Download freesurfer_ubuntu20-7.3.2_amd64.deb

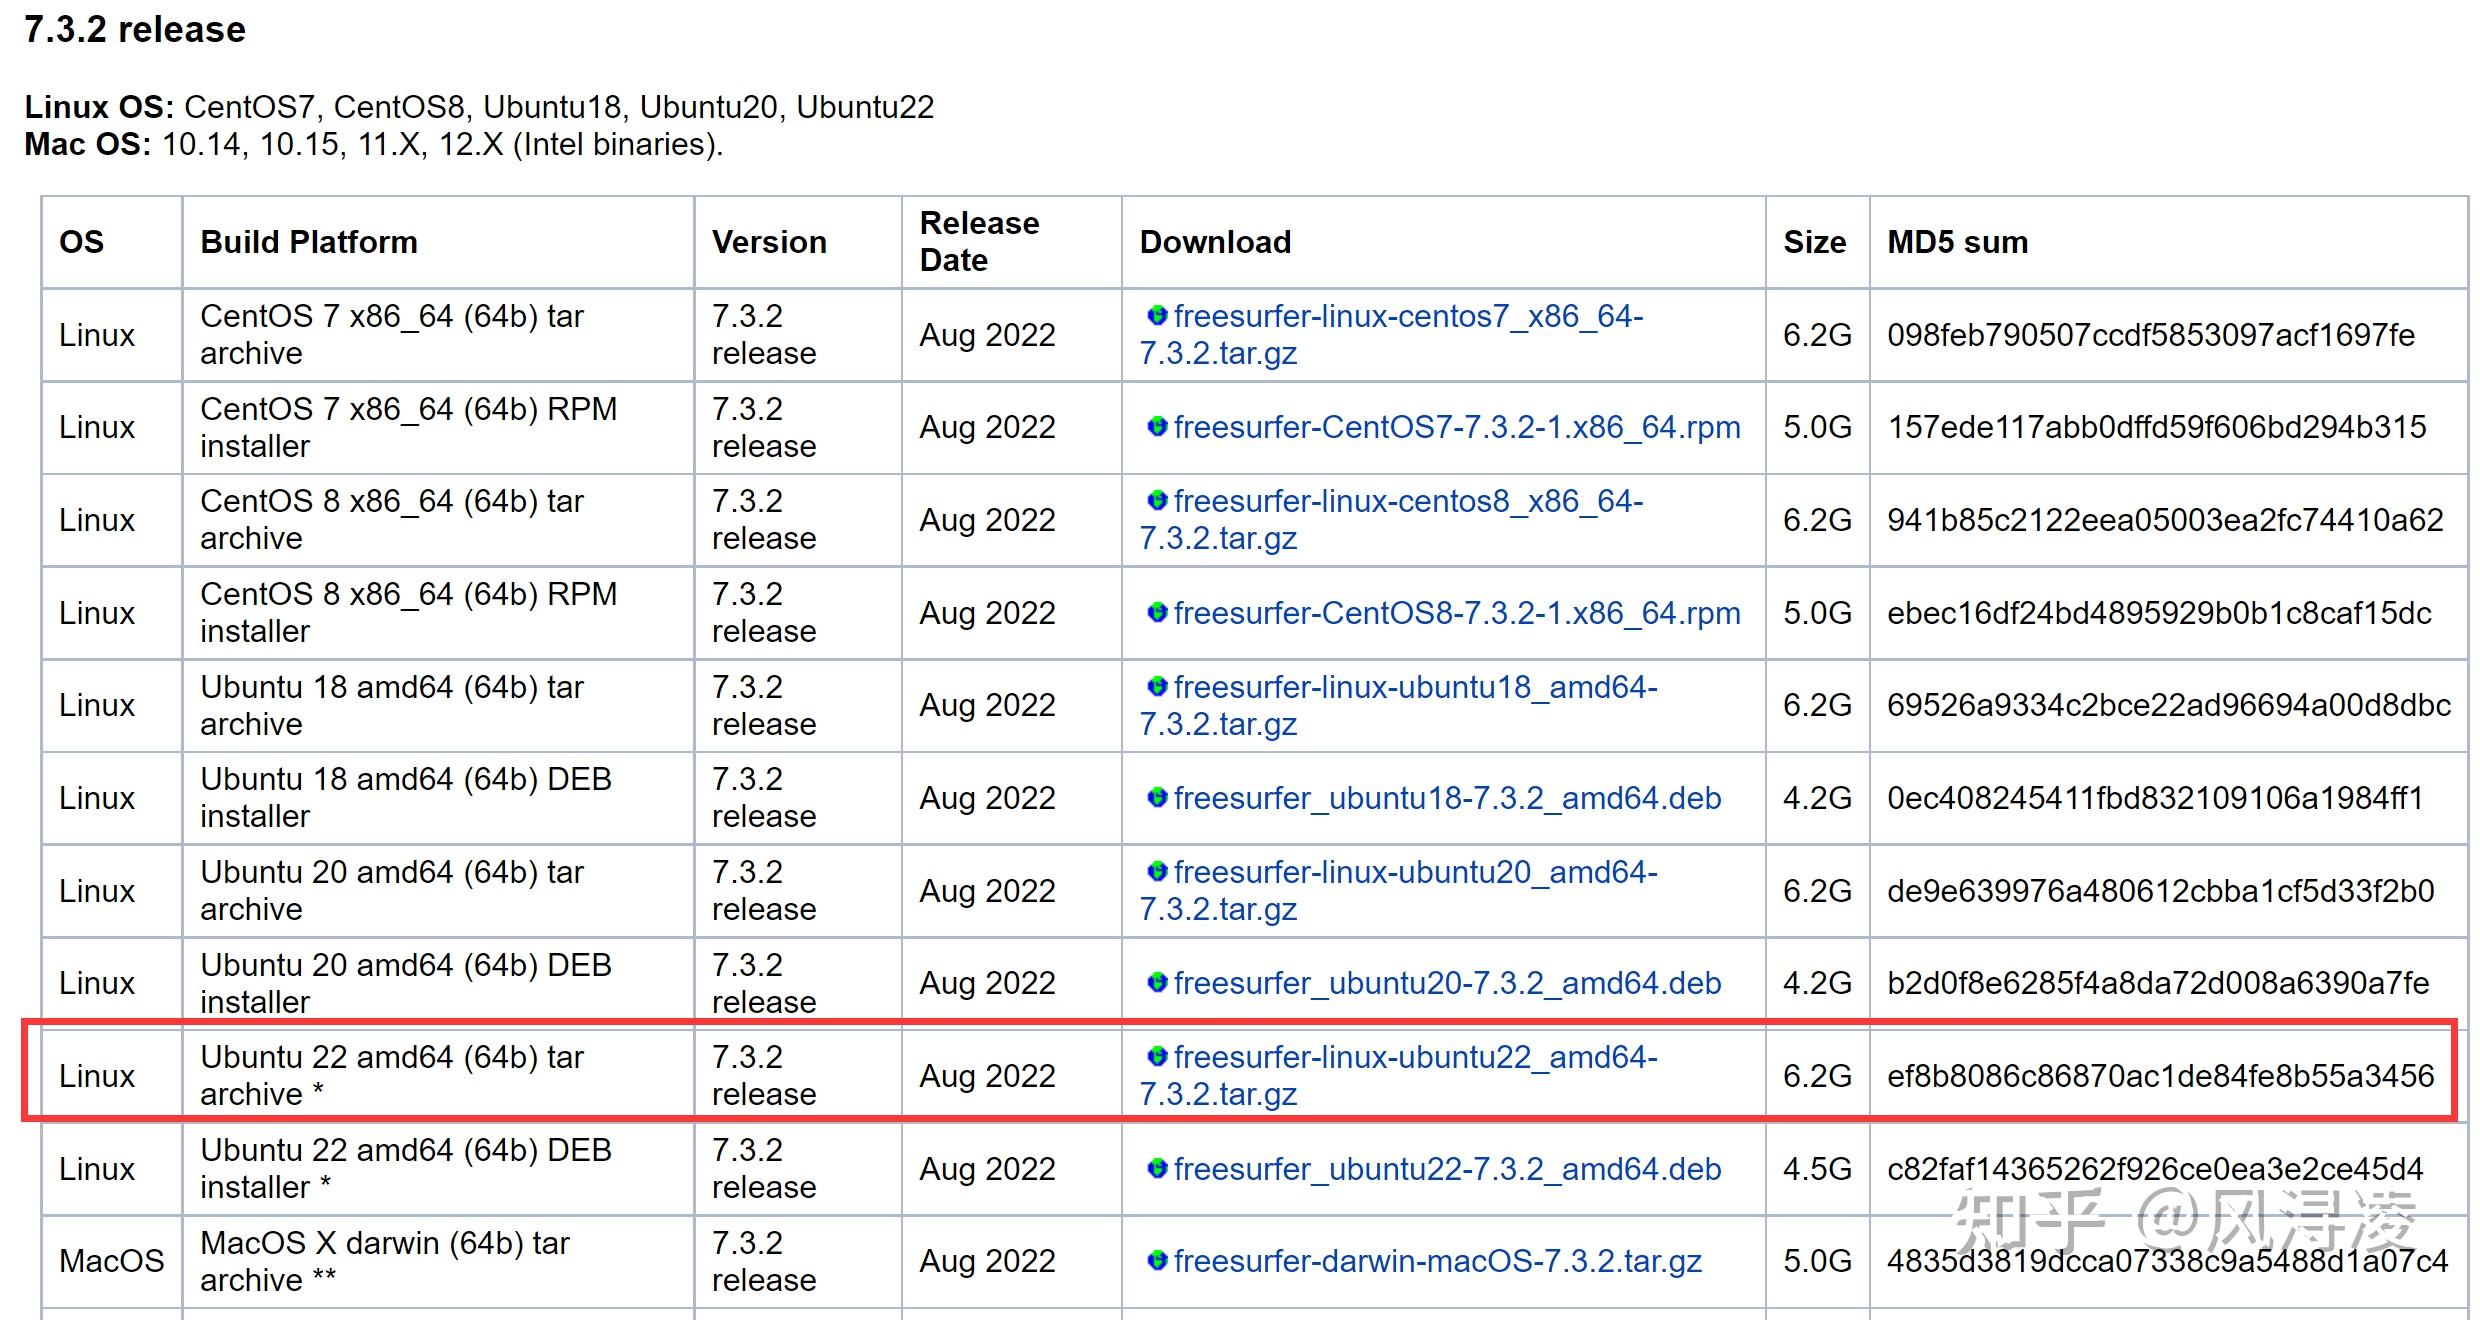click(1446, 984)
